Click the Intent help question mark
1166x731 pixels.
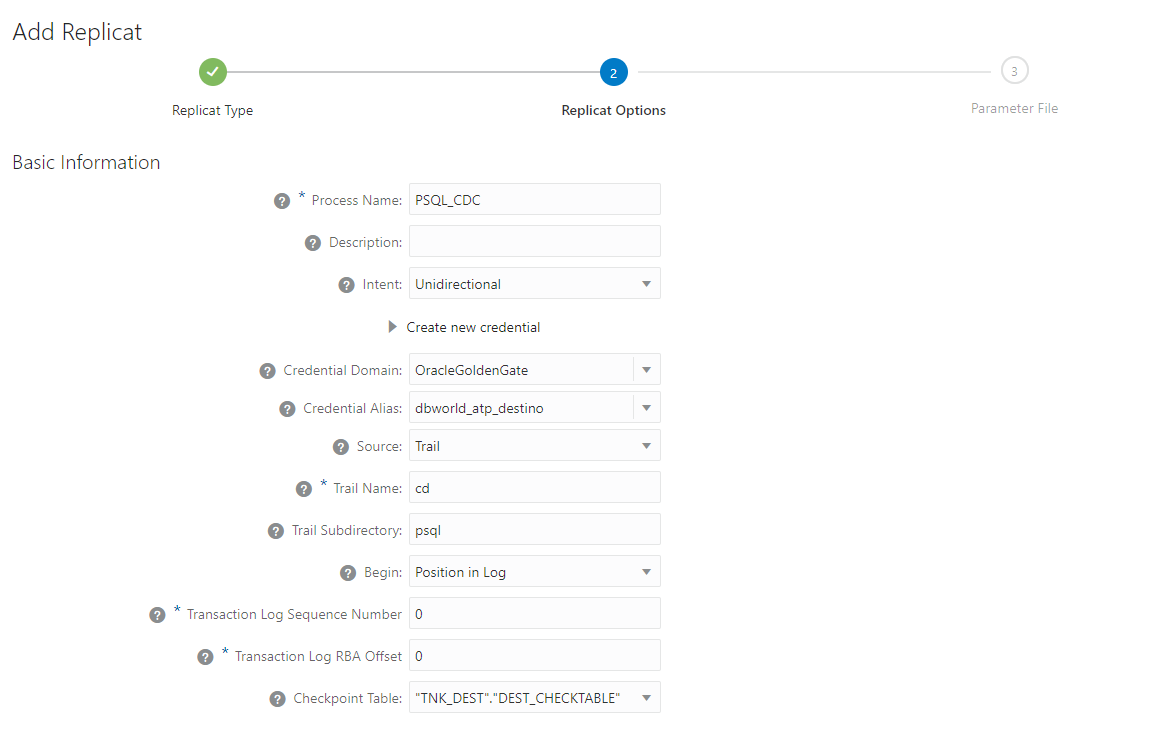tap(347, 285)
